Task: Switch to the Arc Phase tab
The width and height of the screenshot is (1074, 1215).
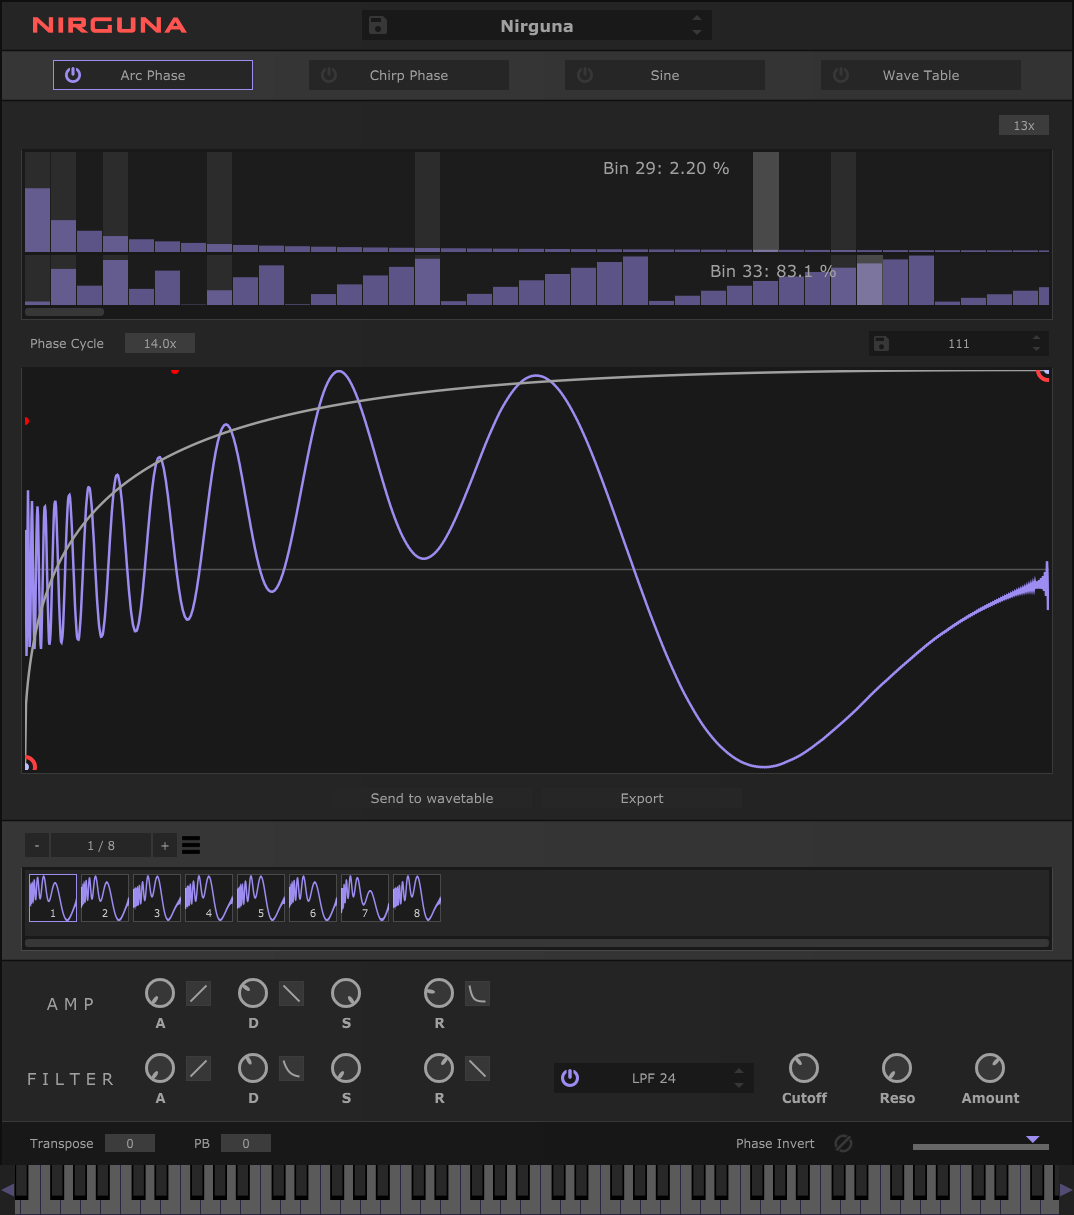Action: (153, 75)
